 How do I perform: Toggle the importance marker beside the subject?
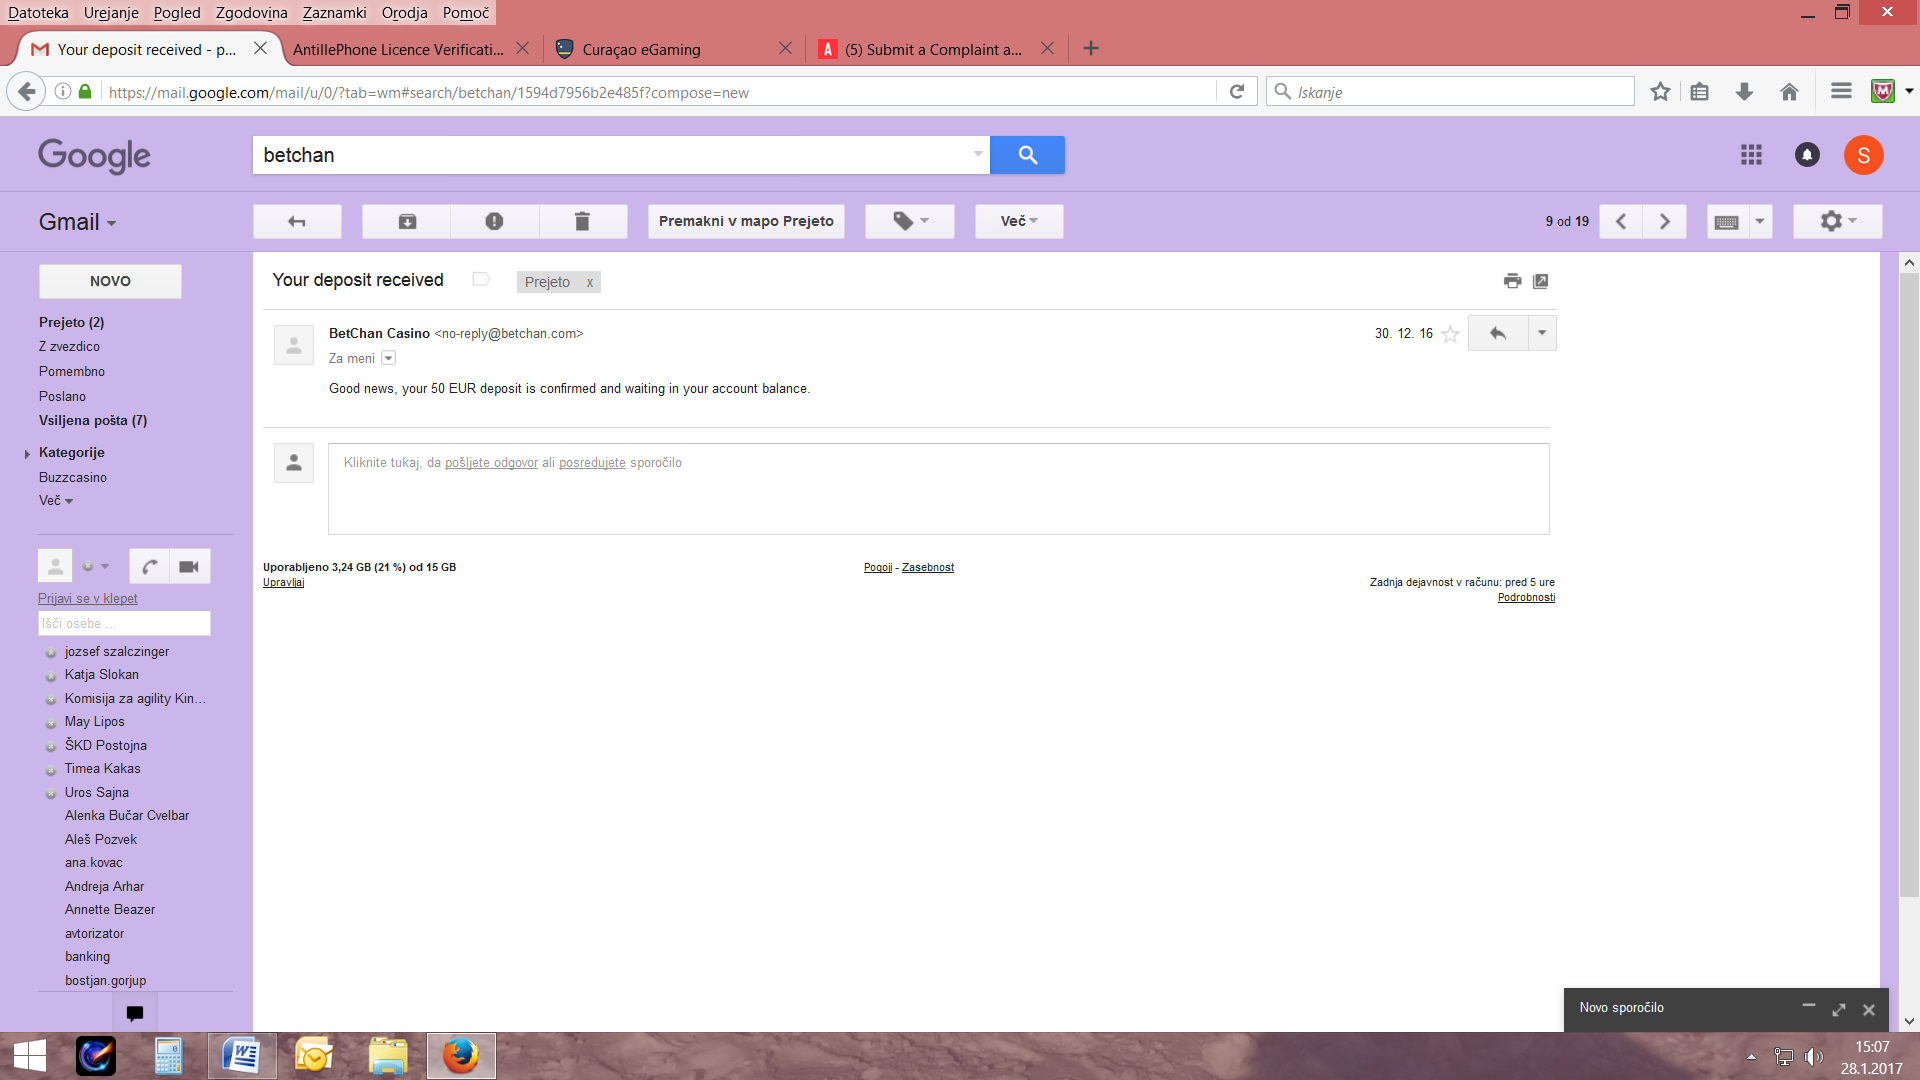click(x=481, y=280)
